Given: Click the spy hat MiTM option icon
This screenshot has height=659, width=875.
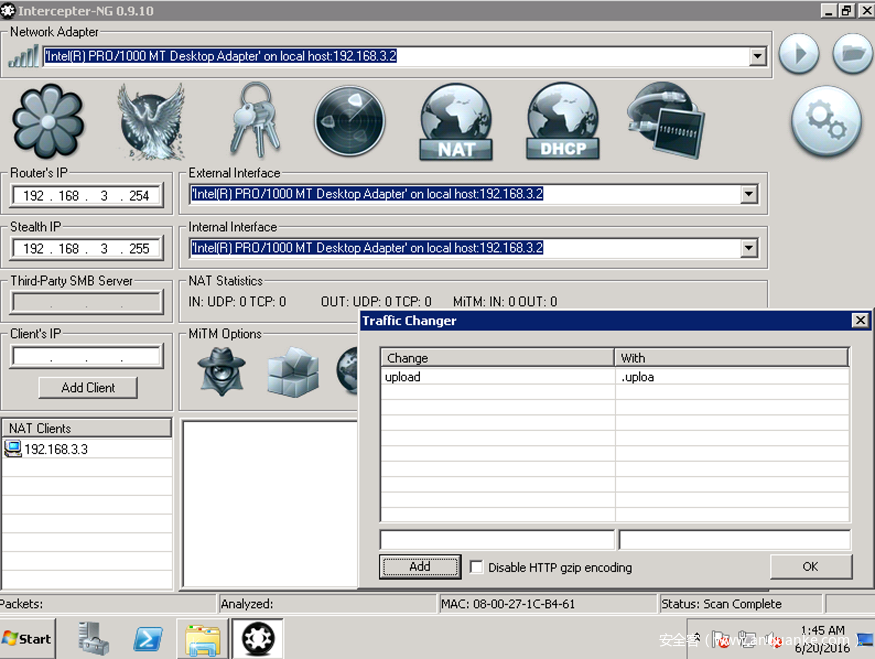Looking at the screenshot, I should tap(222, 371).
